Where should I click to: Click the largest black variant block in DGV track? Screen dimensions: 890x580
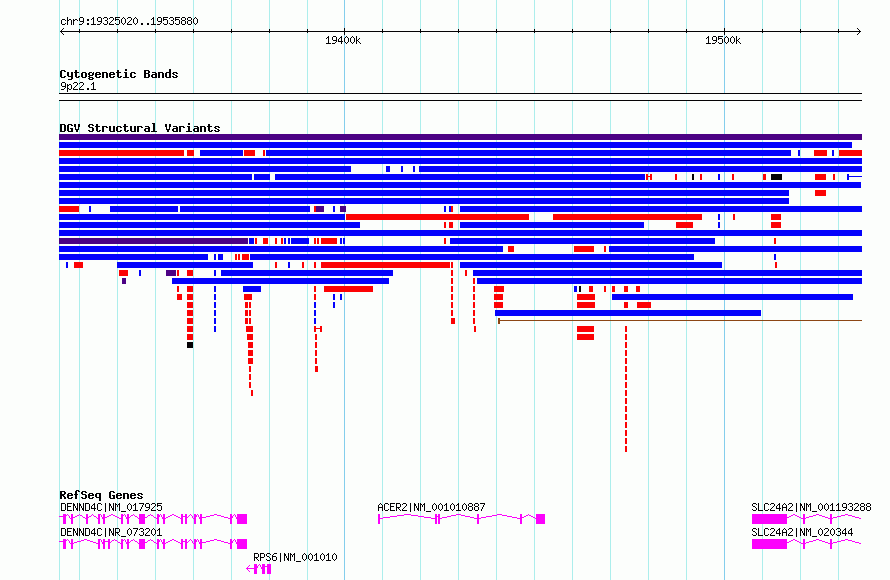tap(776, 177)
